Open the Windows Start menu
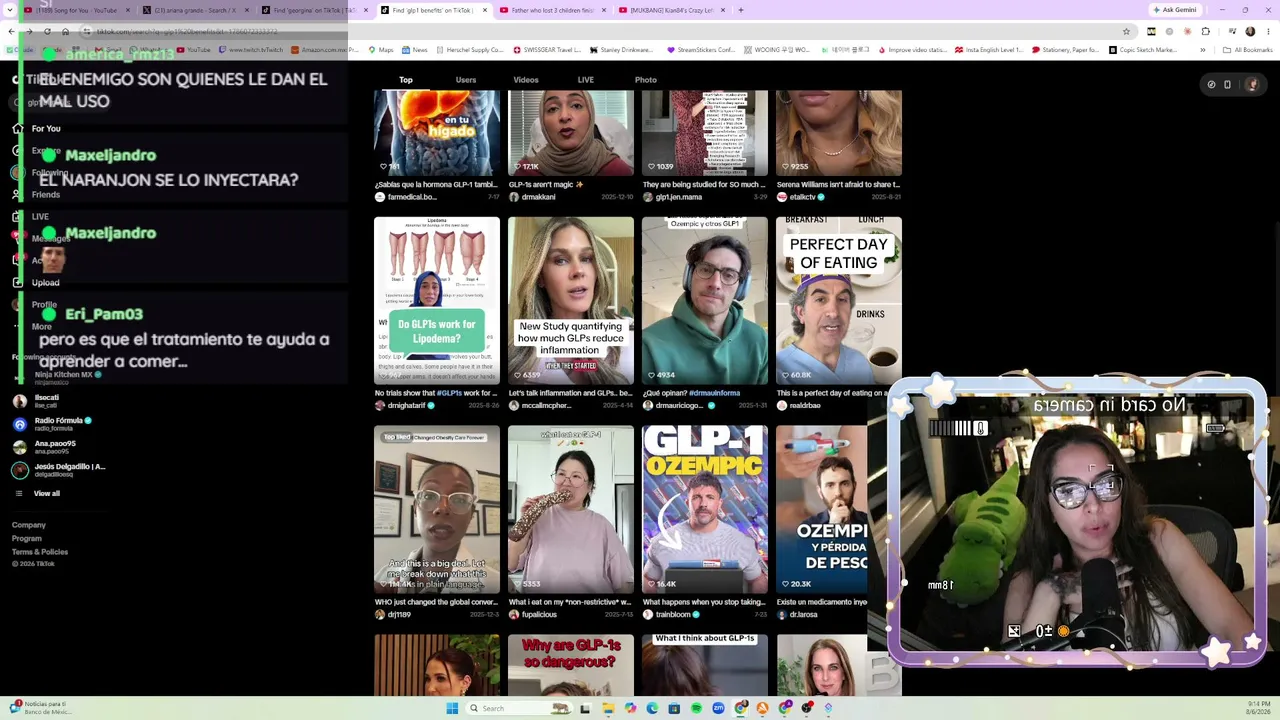The image size is (1280, 720). click(x=452, y=708)
